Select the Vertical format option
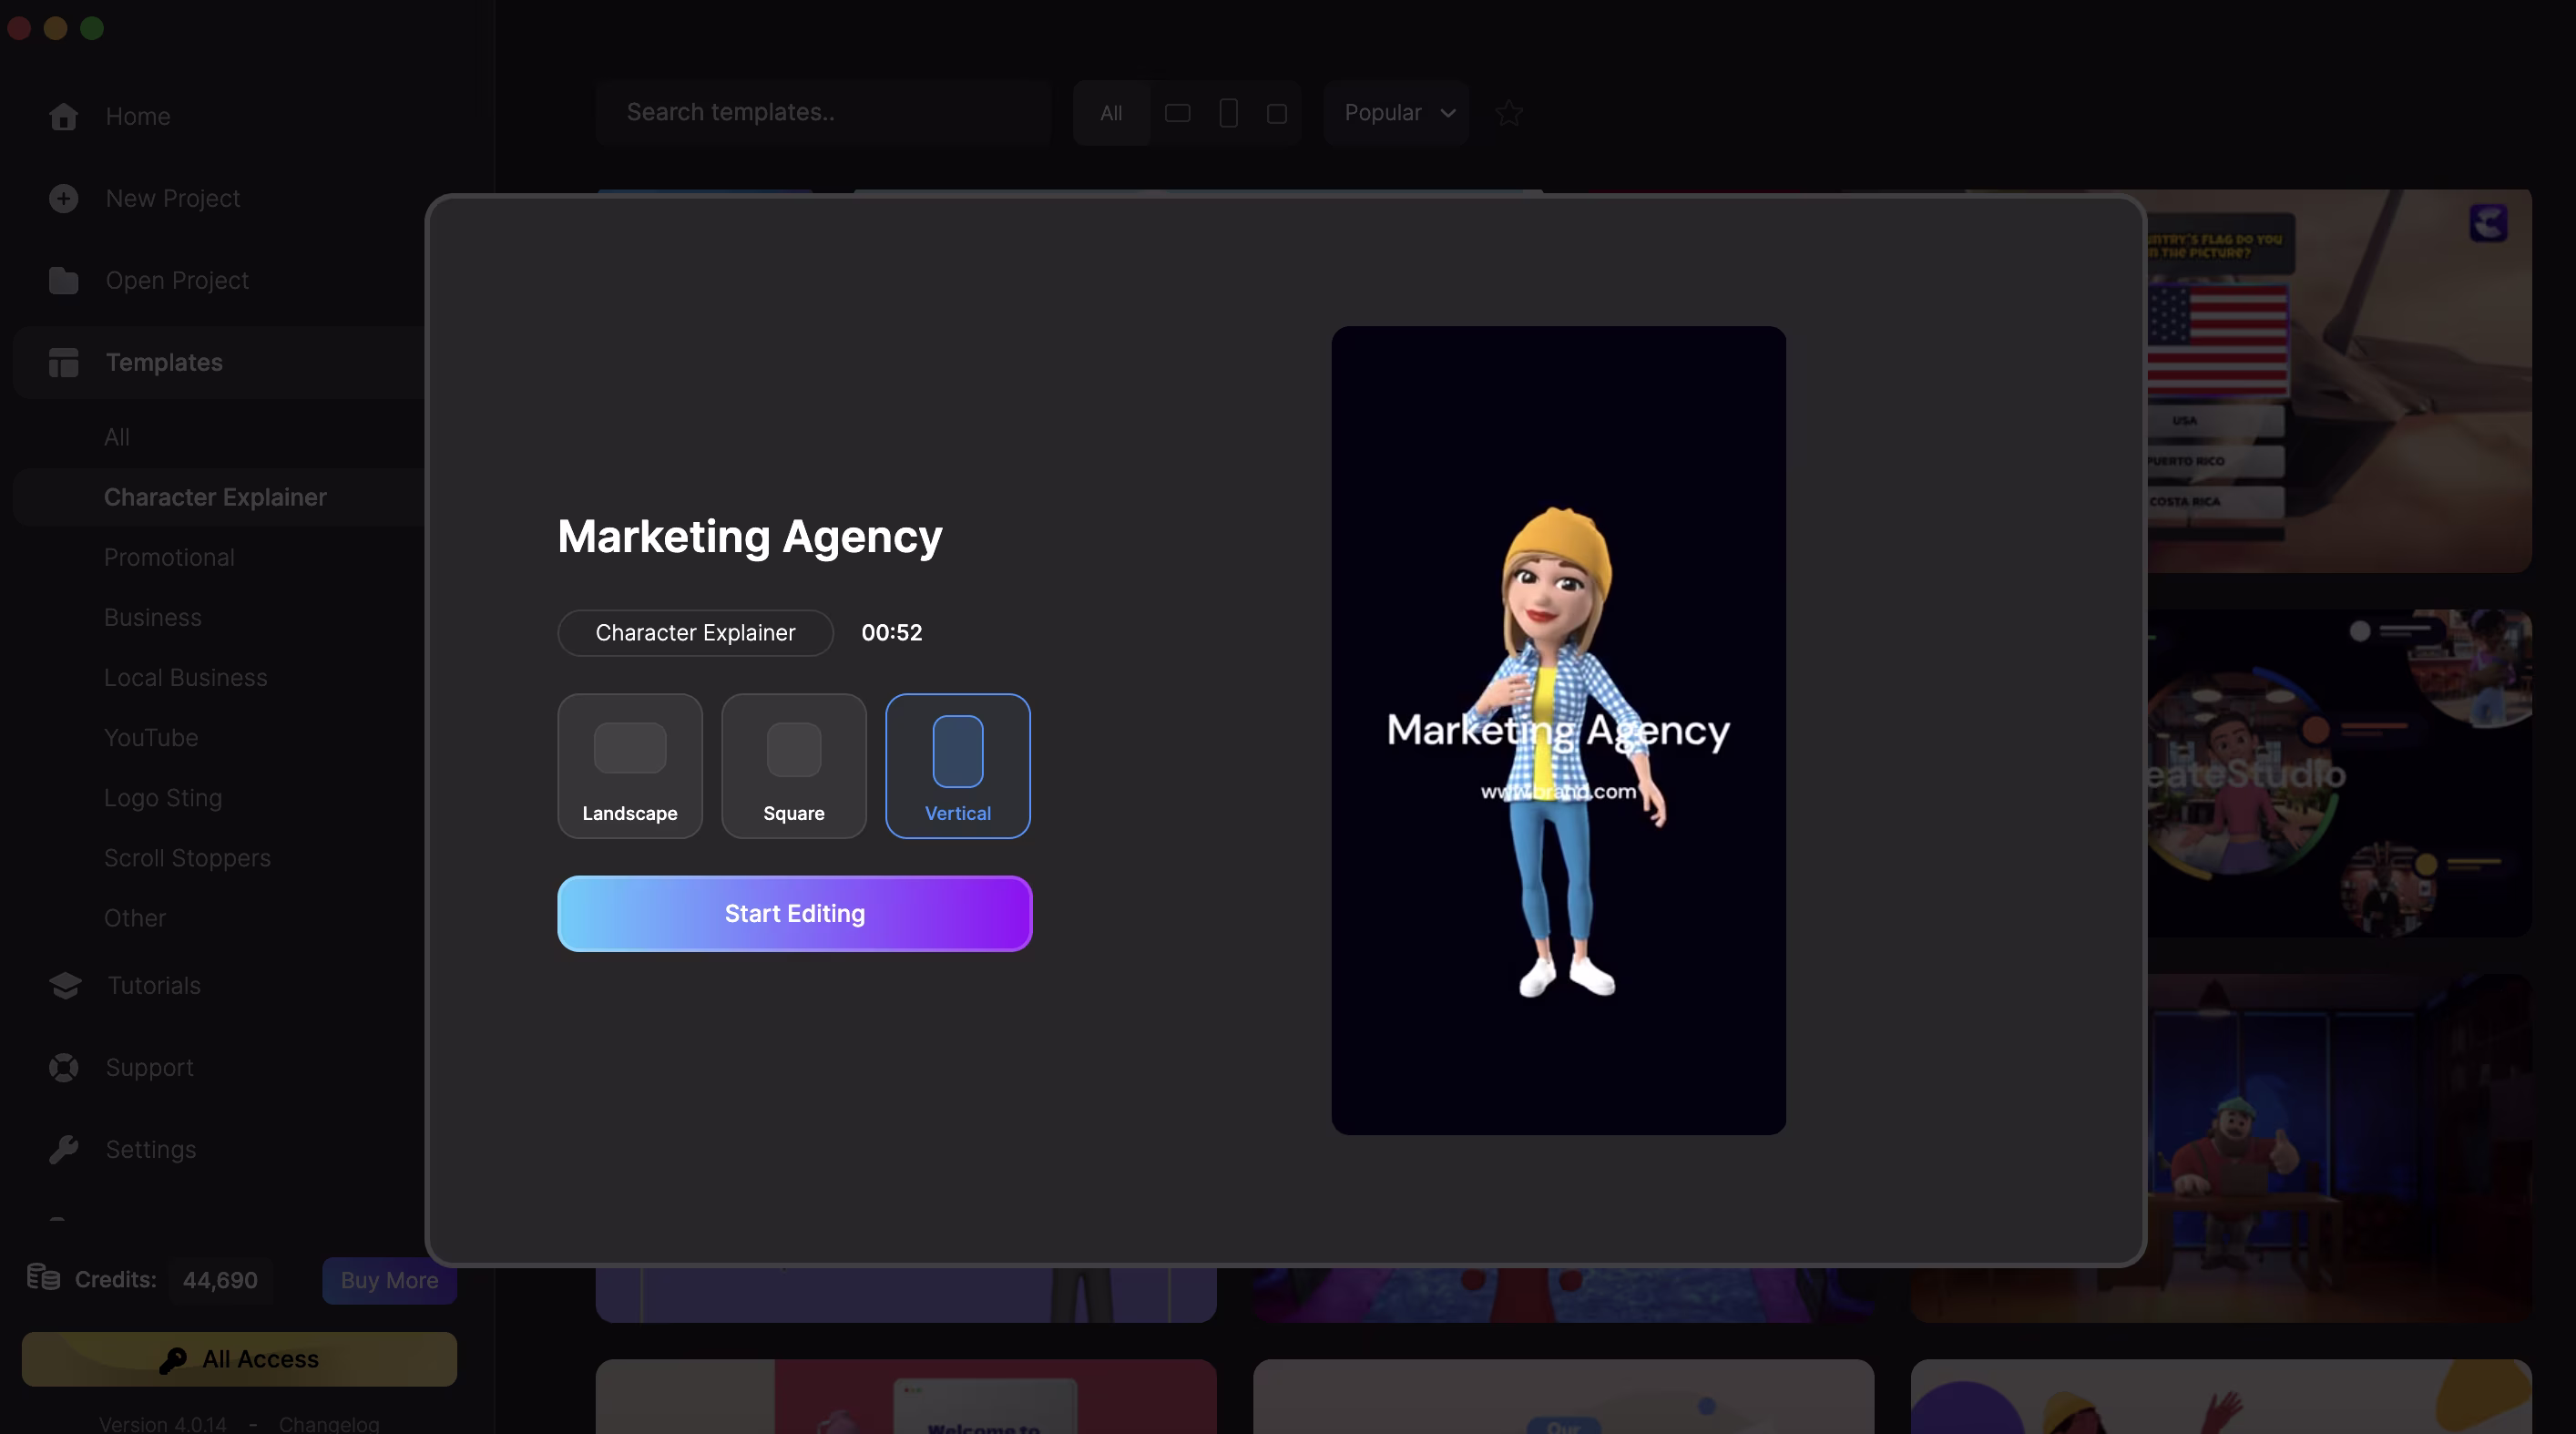This screenshot has width=2576, height=1434. [x=957, y=766]
